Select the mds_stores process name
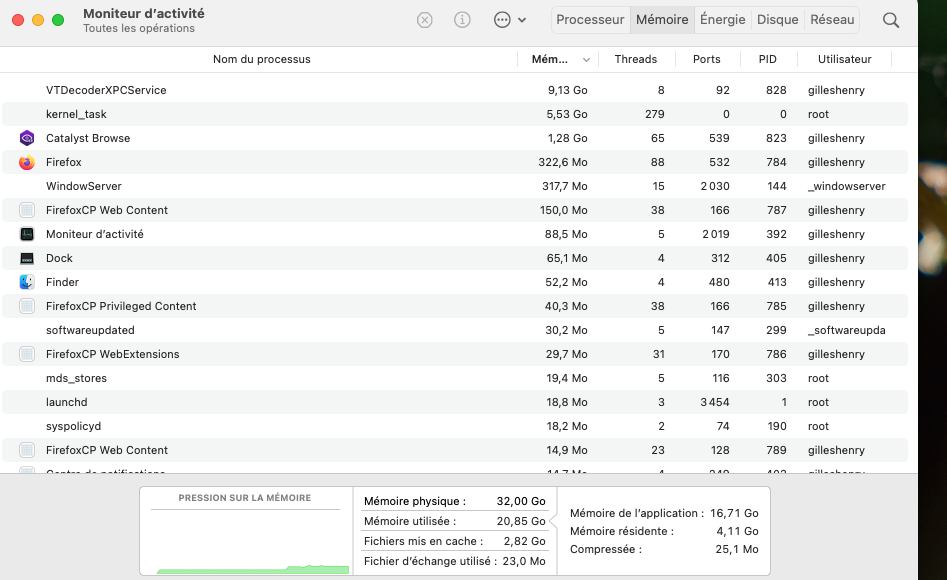This screenshot has width=947, height=580. [x=76, y=378]
